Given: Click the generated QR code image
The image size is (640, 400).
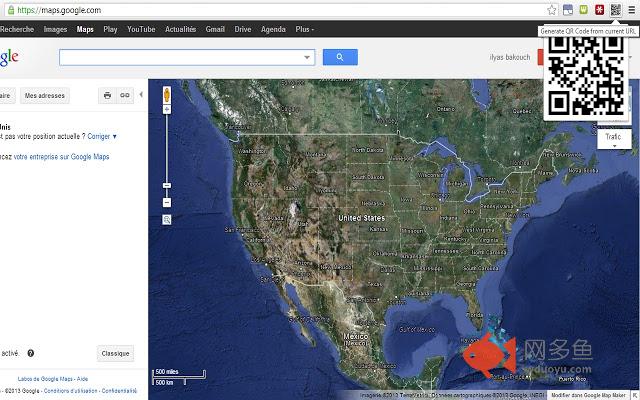Looking at the screenshot, I should click(586, 76).
